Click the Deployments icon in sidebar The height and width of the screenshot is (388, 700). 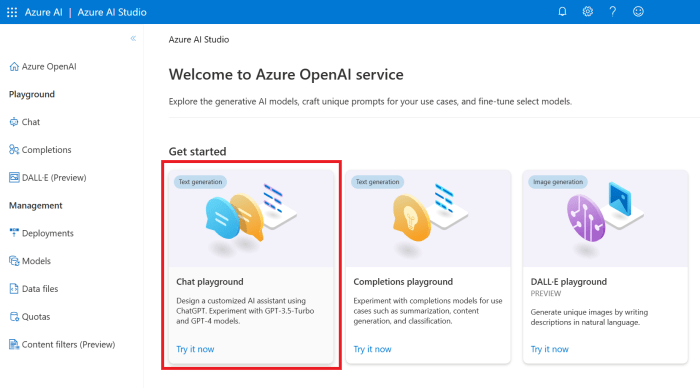pos(14,233)
